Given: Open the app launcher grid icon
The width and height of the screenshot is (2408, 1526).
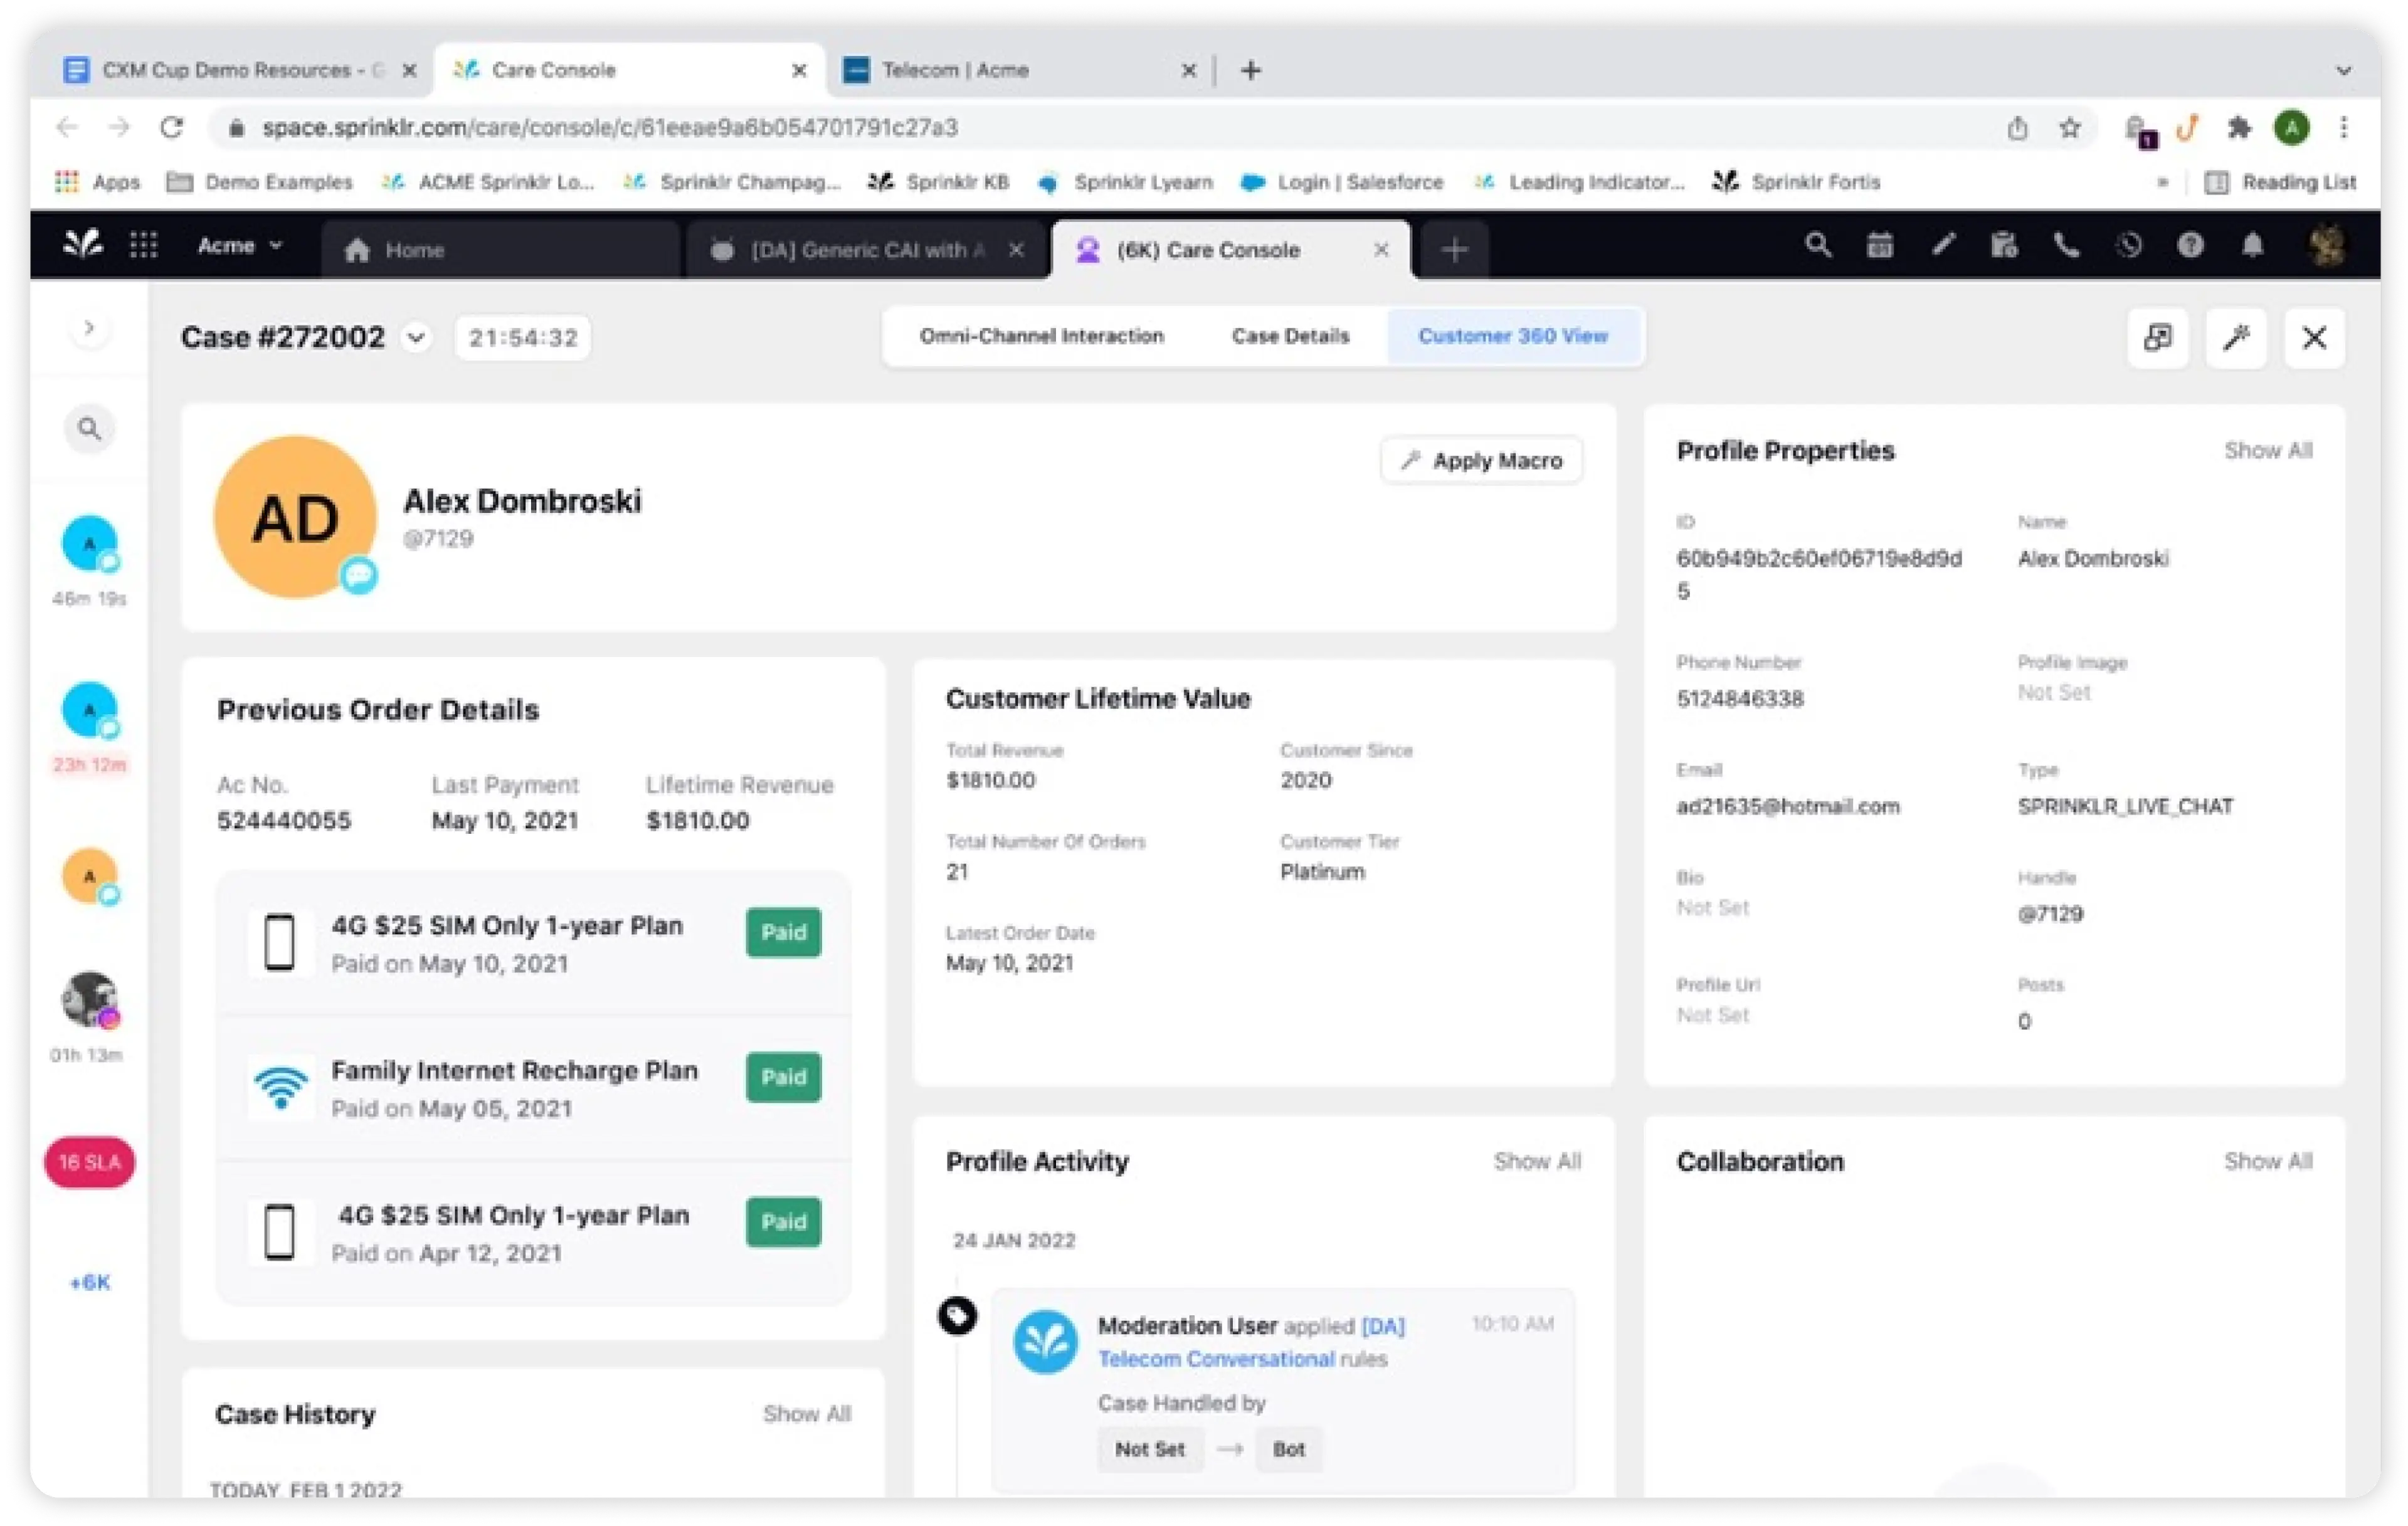Looking at the screenshot, I should (x=144, y=245).
